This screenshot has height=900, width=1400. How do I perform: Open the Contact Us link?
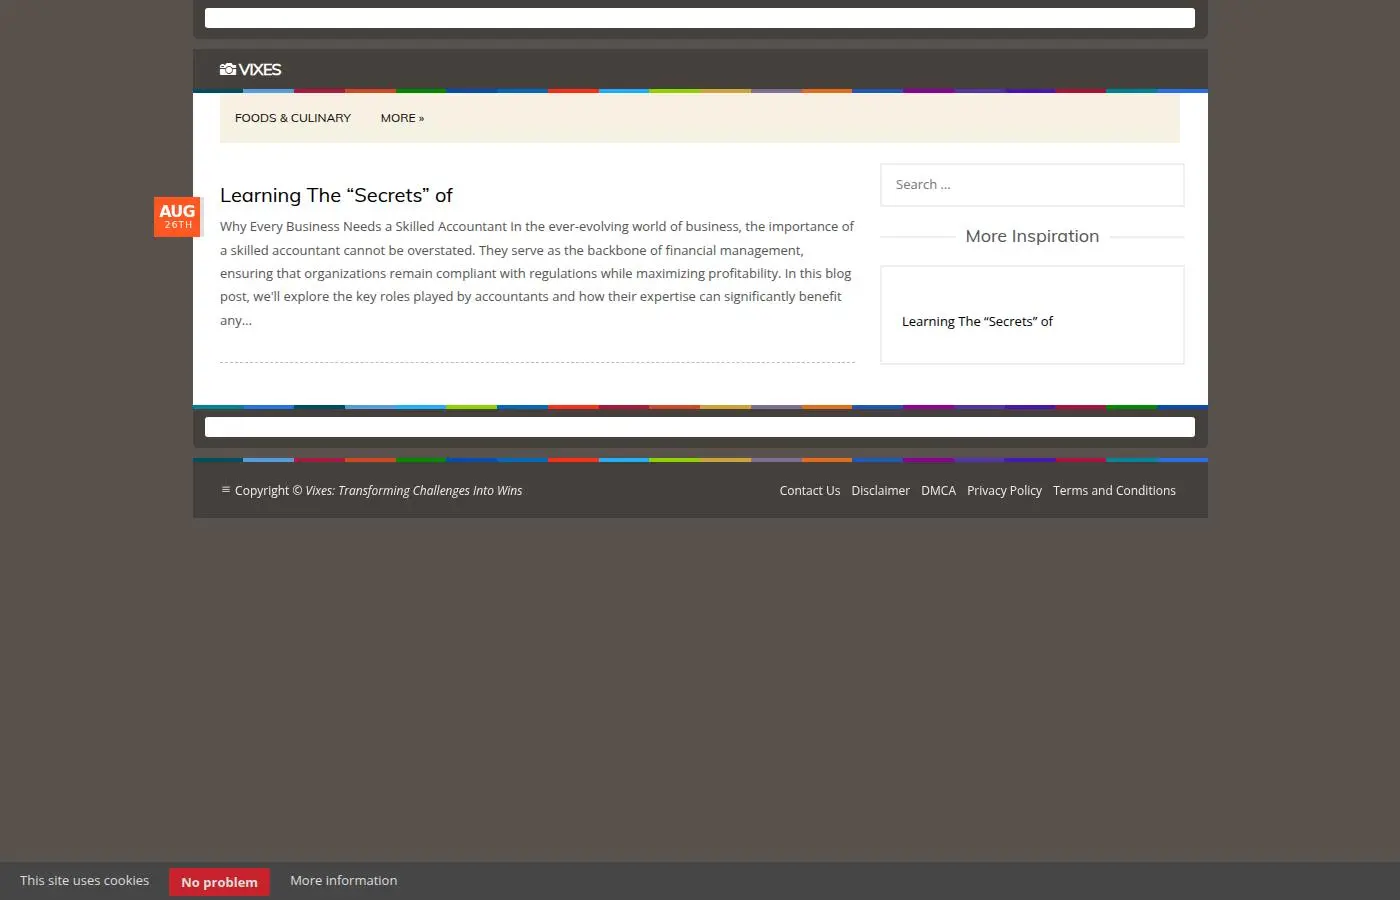(810, 490)
